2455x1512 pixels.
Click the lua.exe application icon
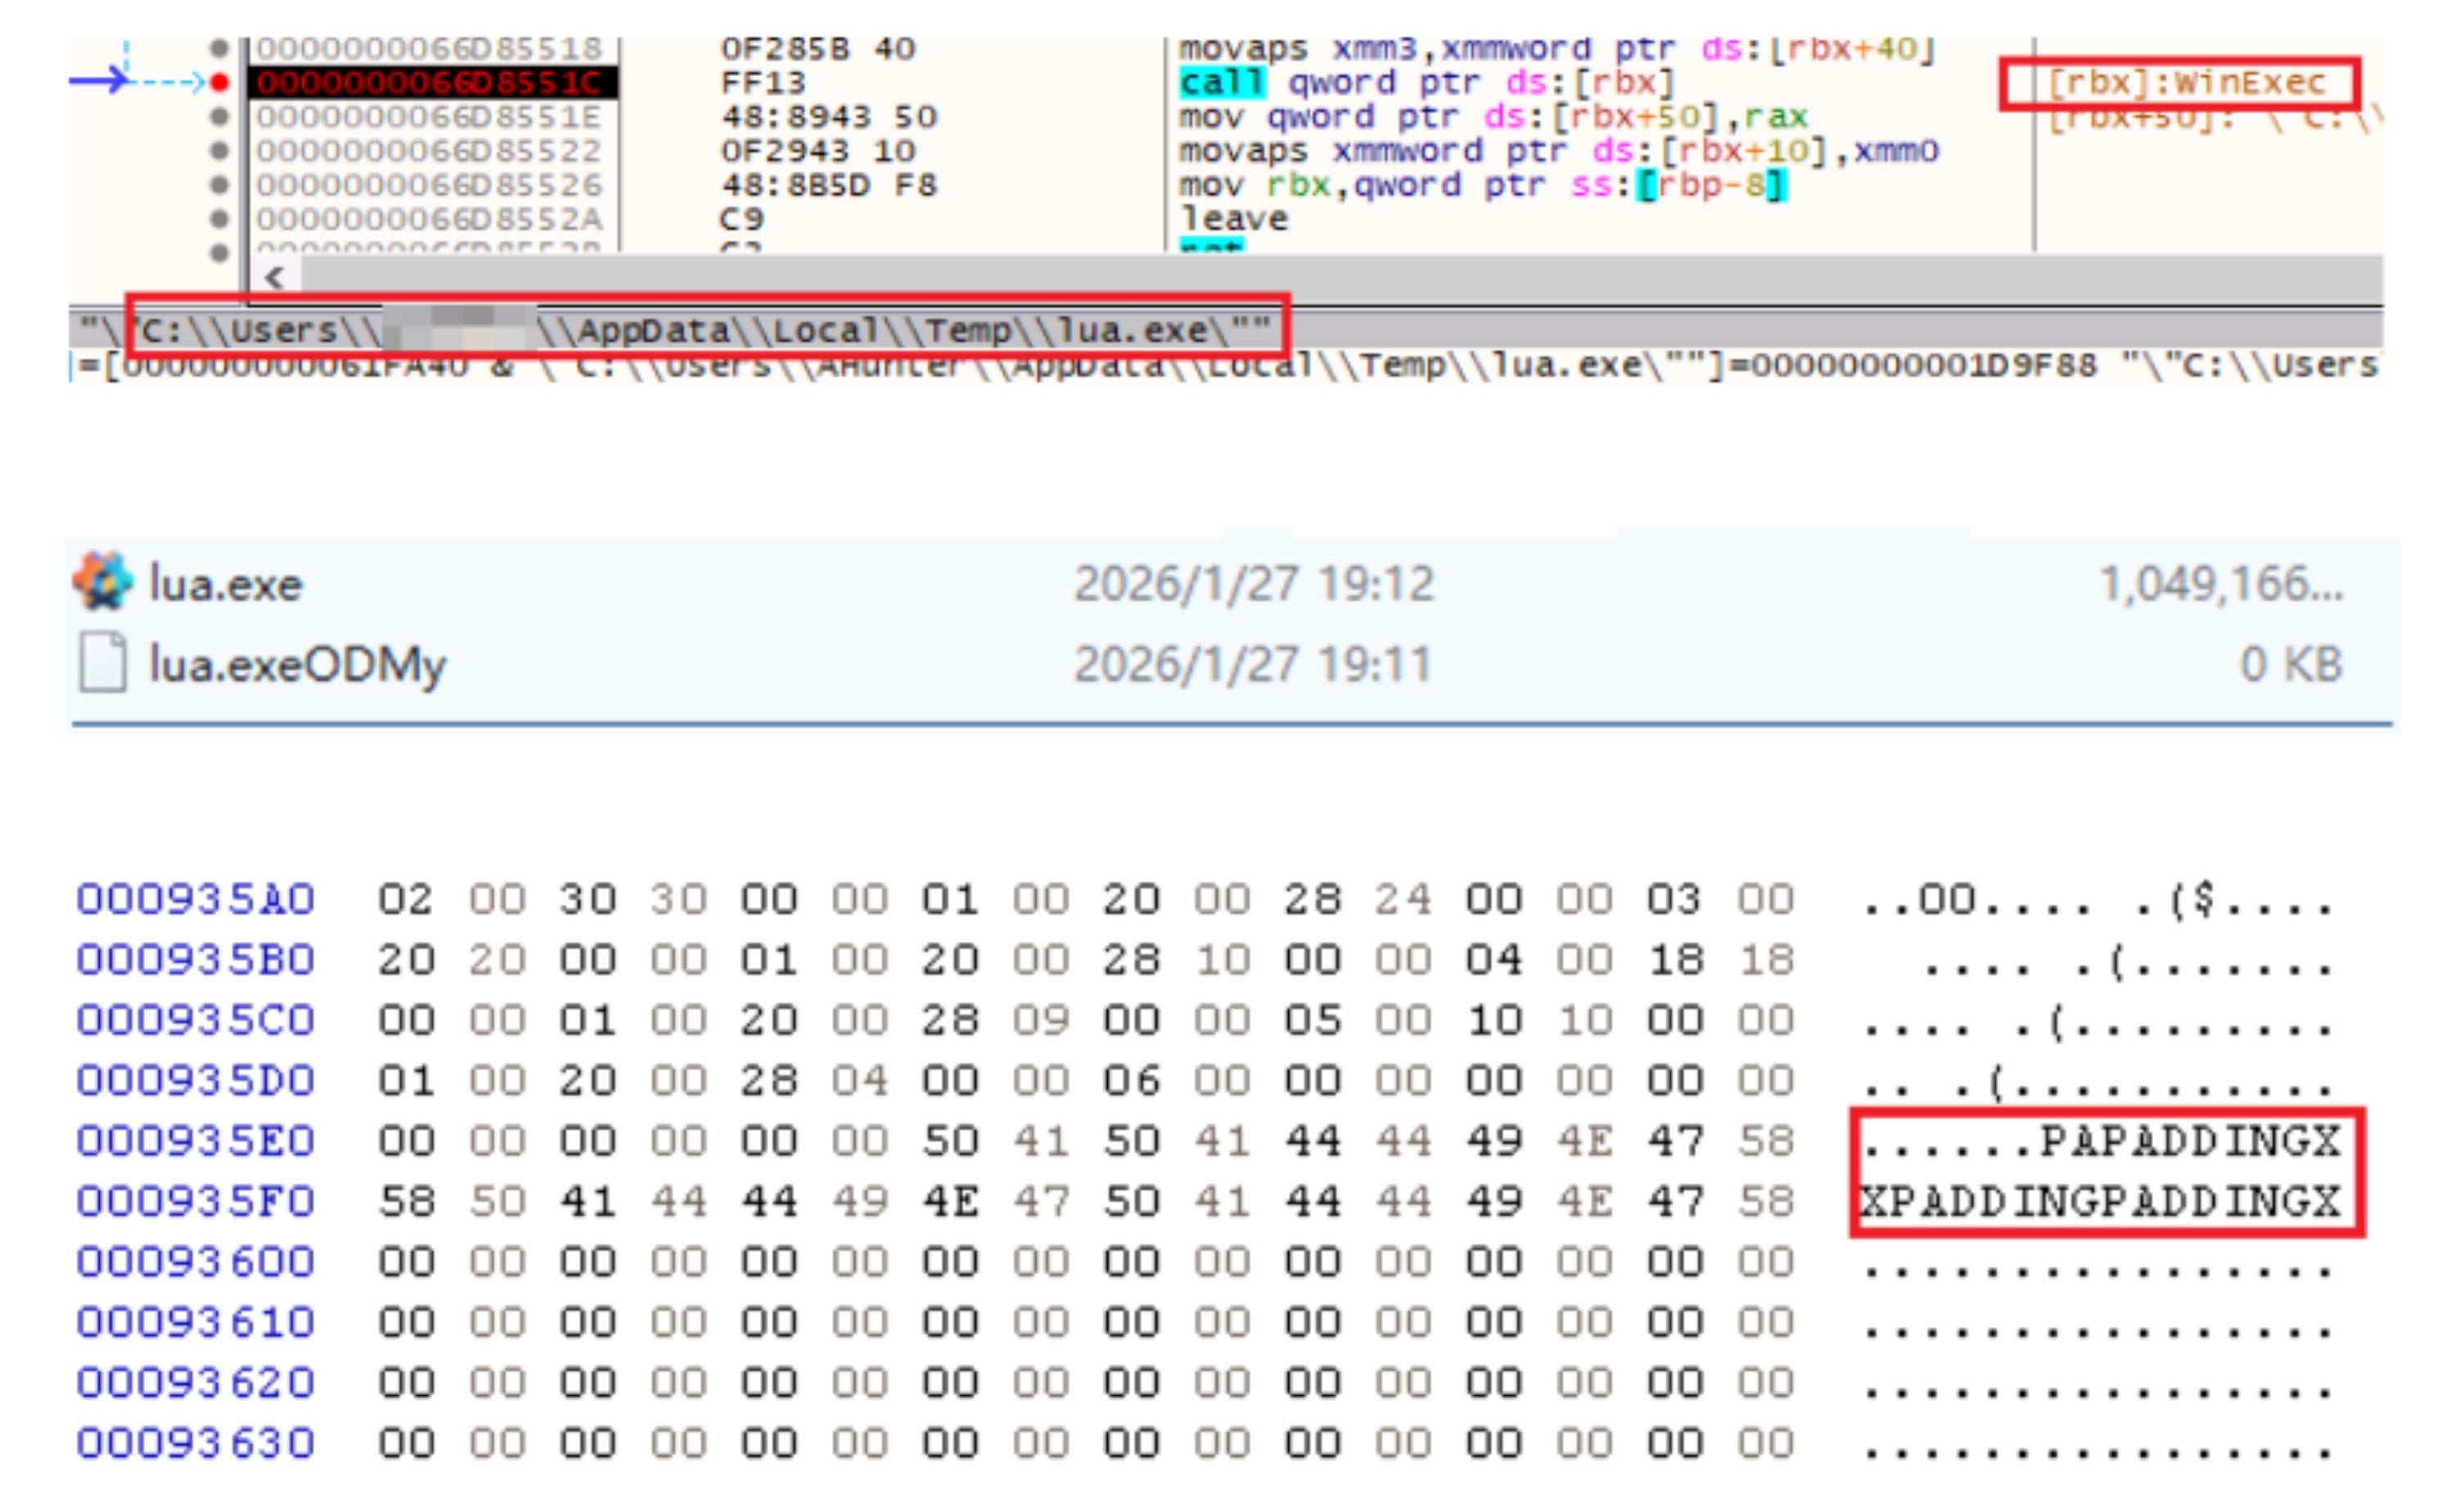(x=102, y=580)
